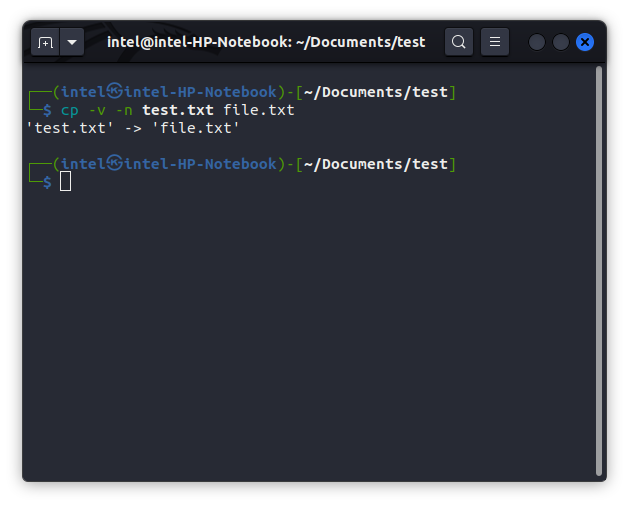This screenshot has height=506, width=629.
Task: Click the path in the first prompt
Action: 375,92
